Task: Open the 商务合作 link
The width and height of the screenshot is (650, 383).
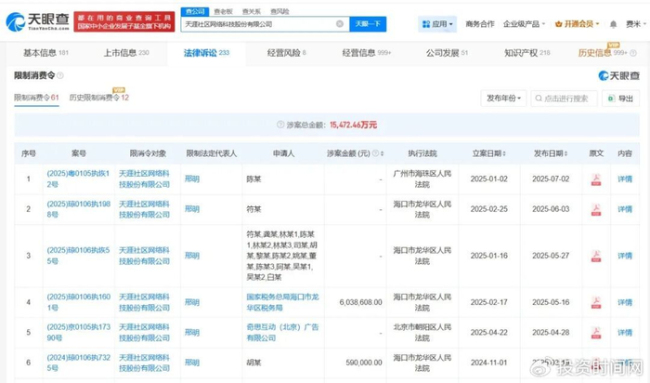Action: [480, 24]
